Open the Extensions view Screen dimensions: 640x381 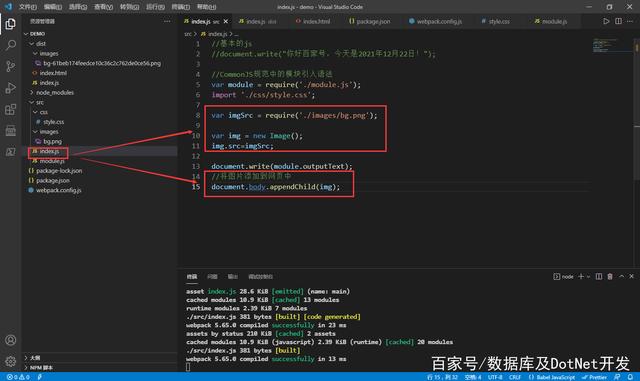pos(11,109)
